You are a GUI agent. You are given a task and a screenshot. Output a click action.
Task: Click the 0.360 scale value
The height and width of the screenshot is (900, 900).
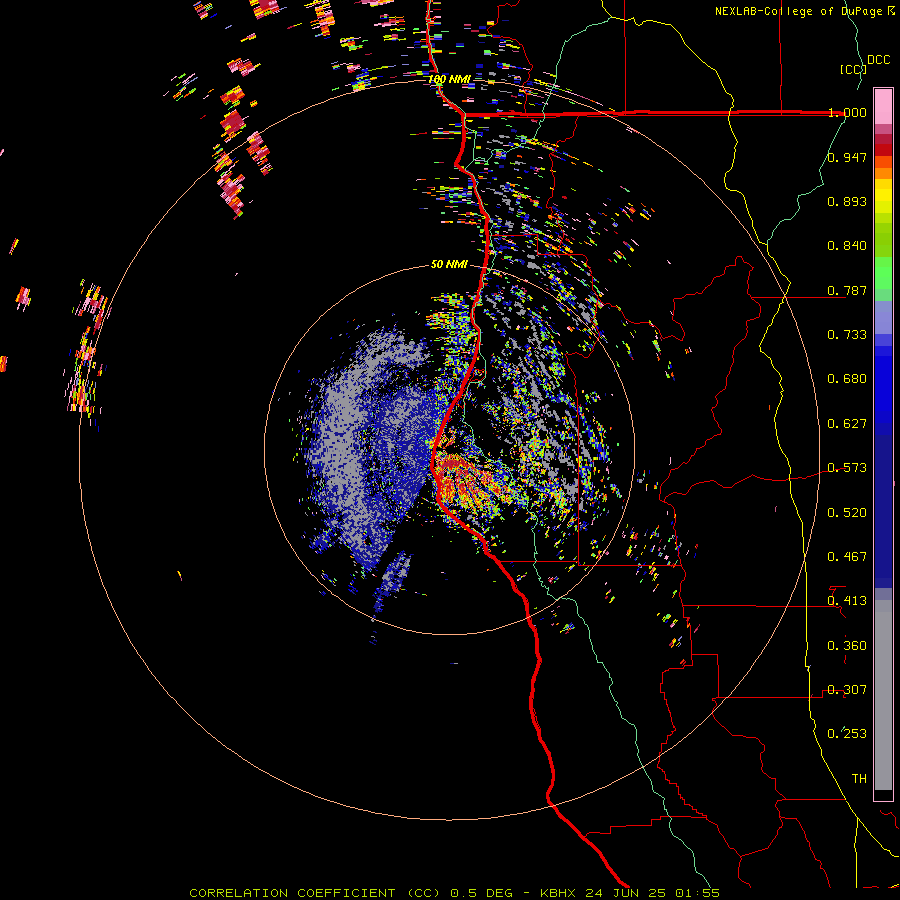click(847, 646)
